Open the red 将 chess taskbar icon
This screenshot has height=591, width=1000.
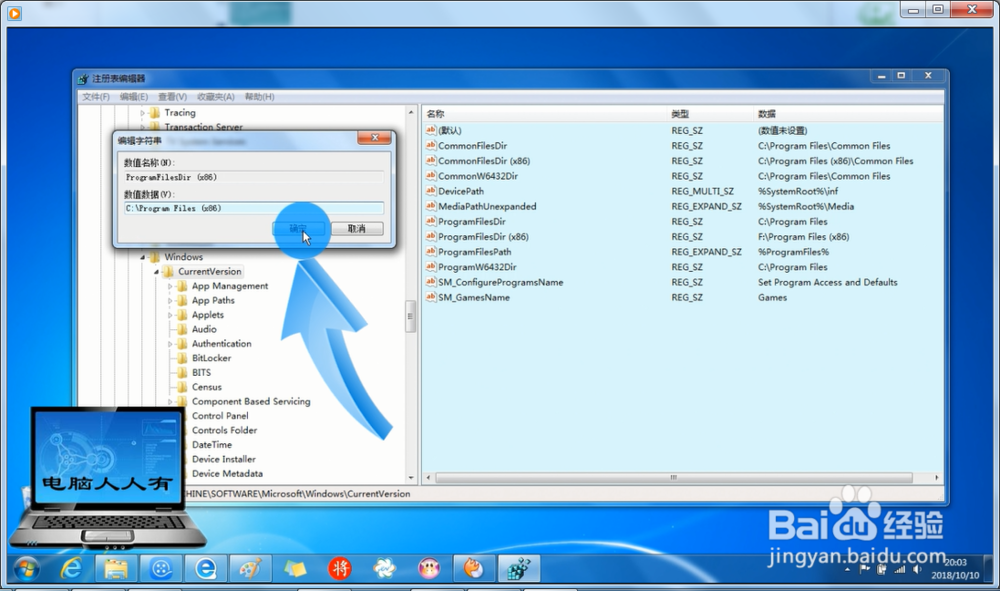[x=339, y=568]
